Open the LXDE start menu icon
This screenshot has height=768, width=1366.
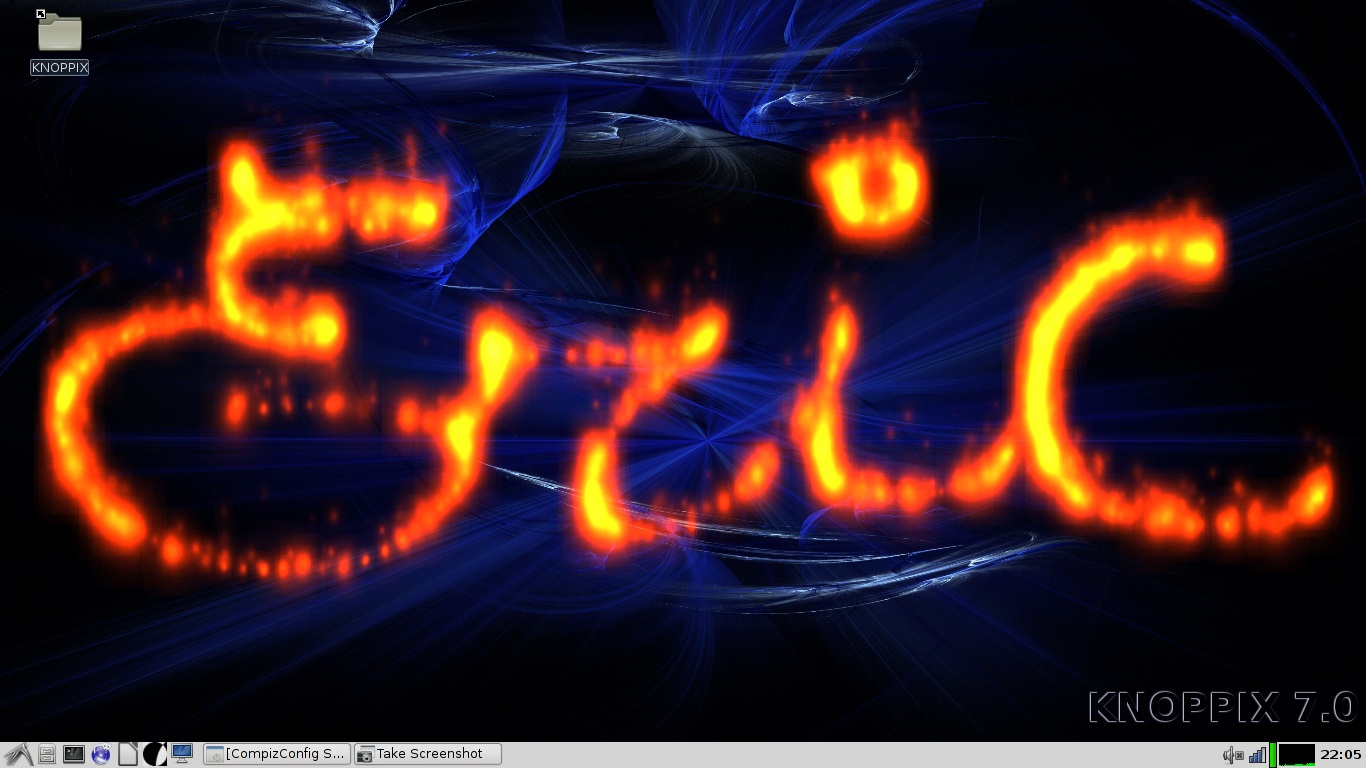tap(18, 754)
